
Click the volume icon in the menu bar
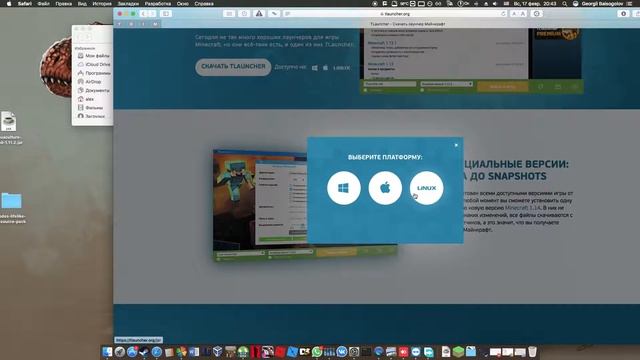(495, 4)
